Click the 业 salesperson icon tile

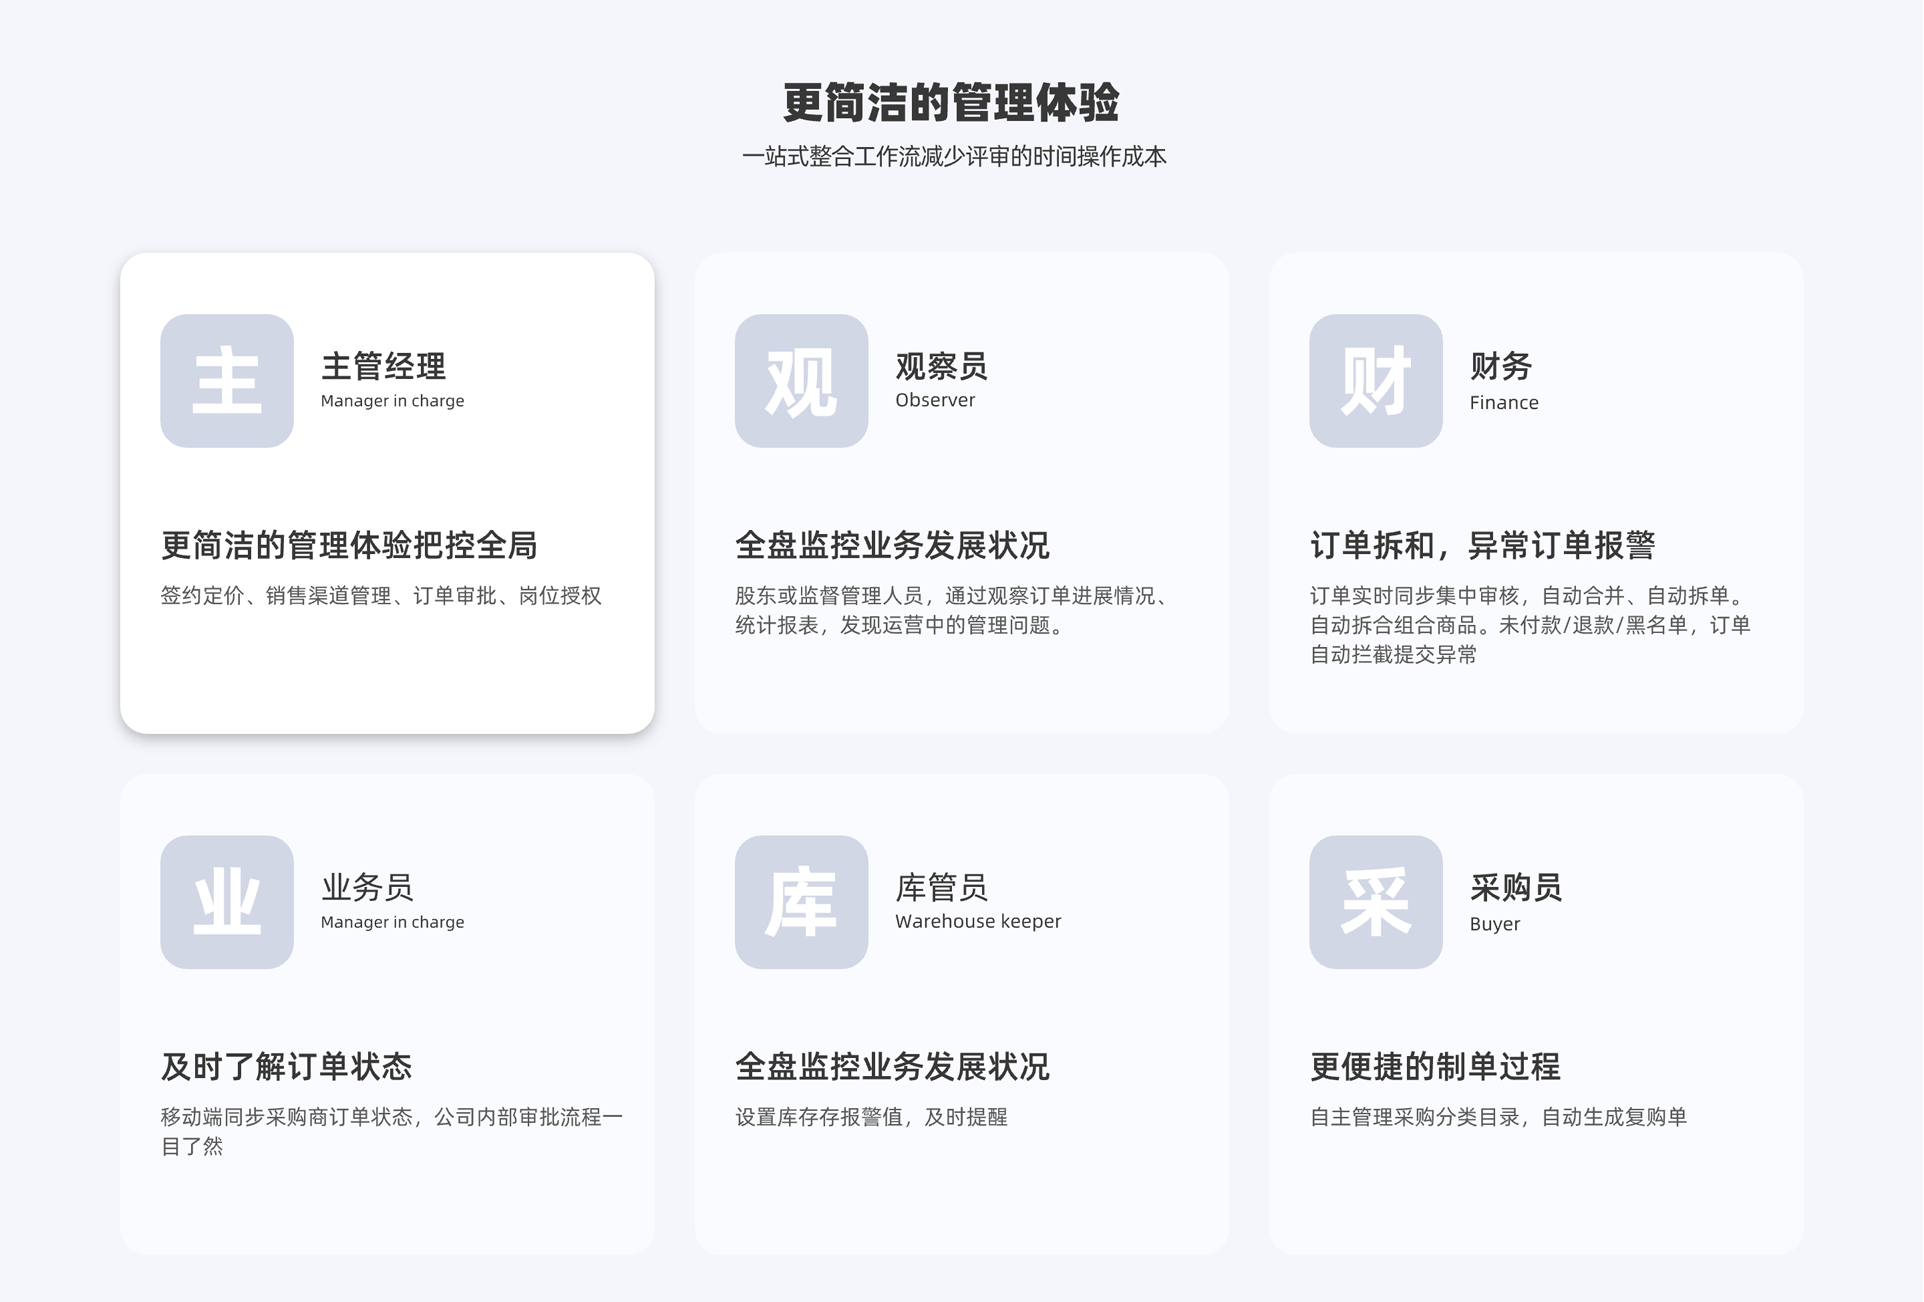pos(226,901)
